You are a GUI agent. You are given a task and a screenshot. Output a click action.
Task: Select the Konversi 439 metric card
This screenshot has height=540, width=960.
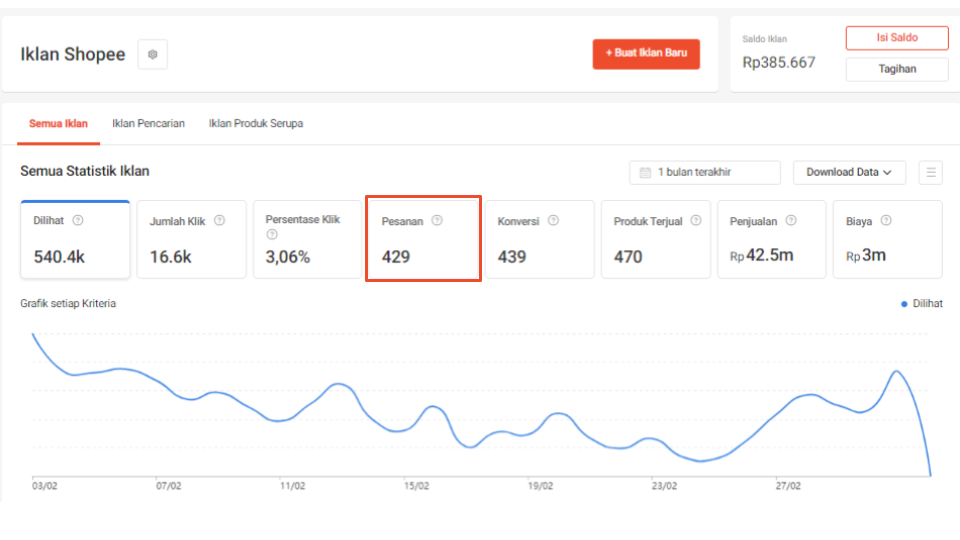tap(539, 239)
